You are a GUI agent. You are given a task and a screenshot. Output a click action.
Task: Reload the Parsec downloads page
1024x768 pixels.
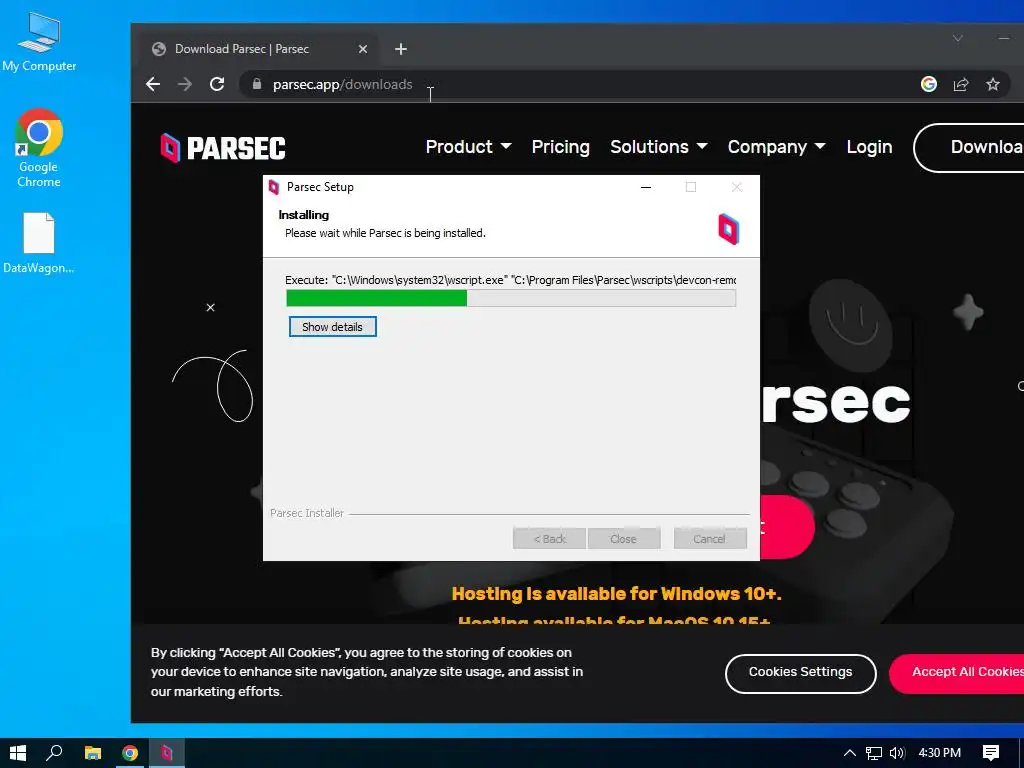tap(217, 84)
